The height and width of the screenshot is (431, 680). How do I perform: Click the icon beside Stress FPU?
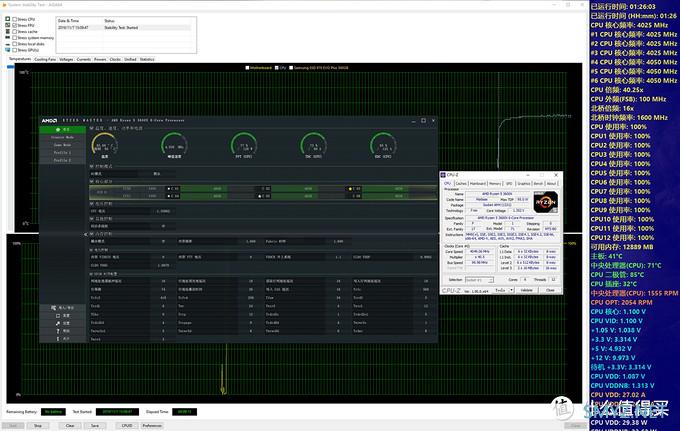click(8, 25)
